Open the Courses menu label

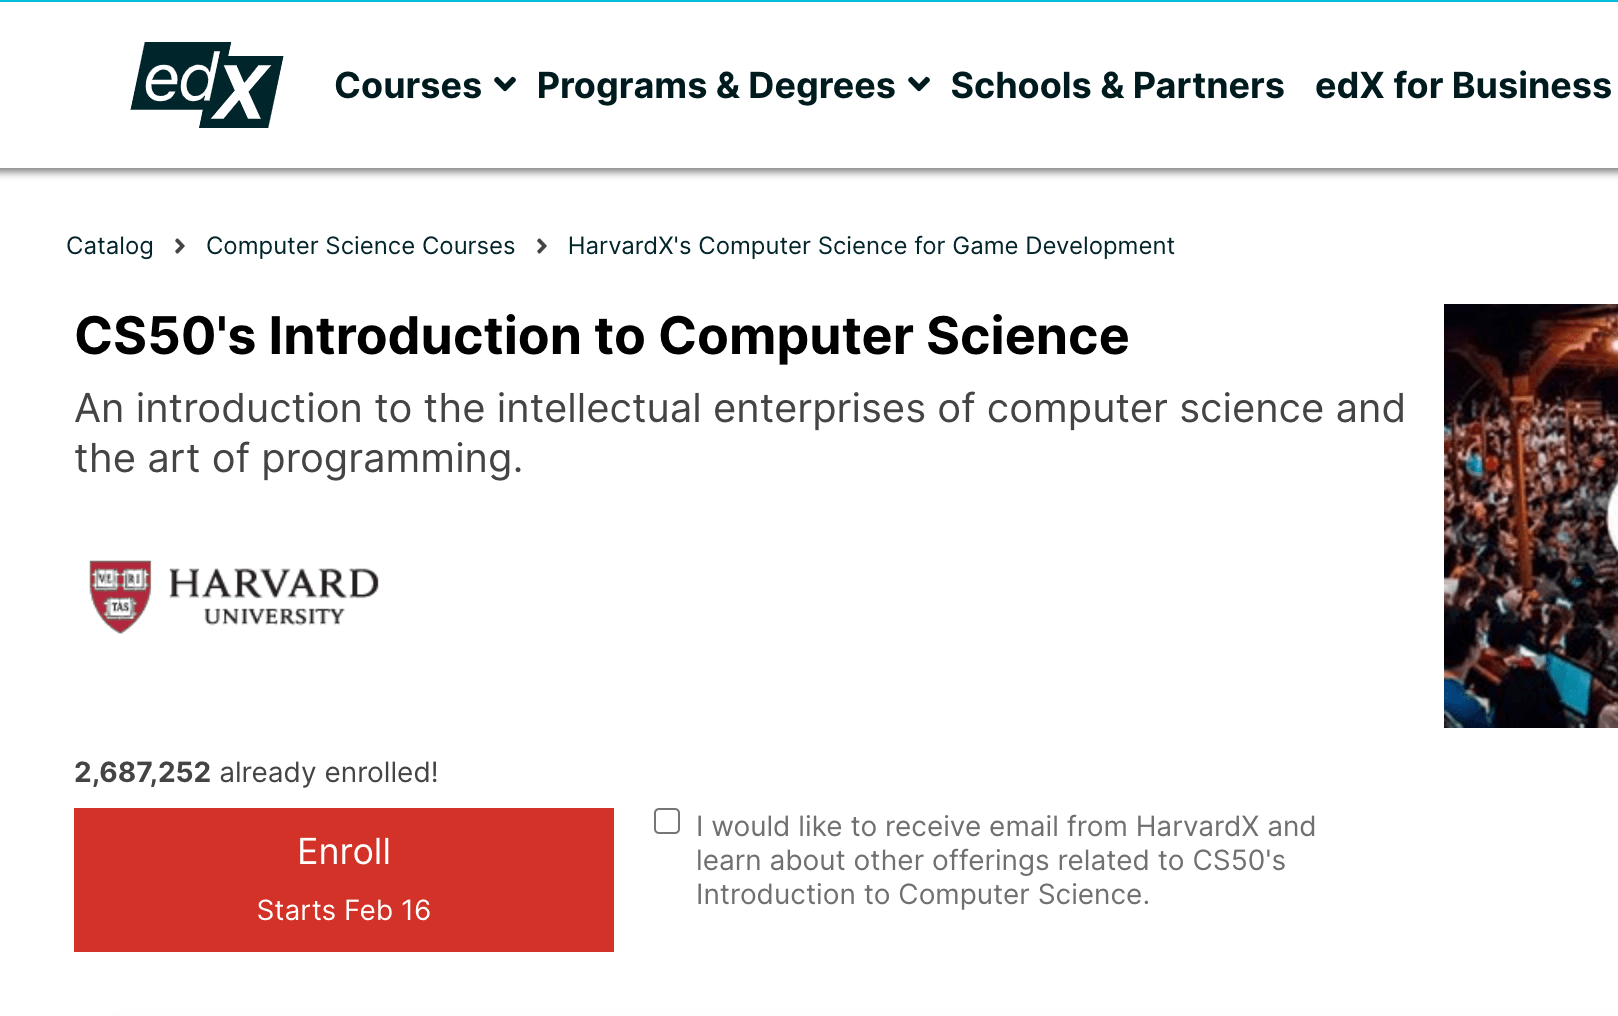[x=408, y=86]
